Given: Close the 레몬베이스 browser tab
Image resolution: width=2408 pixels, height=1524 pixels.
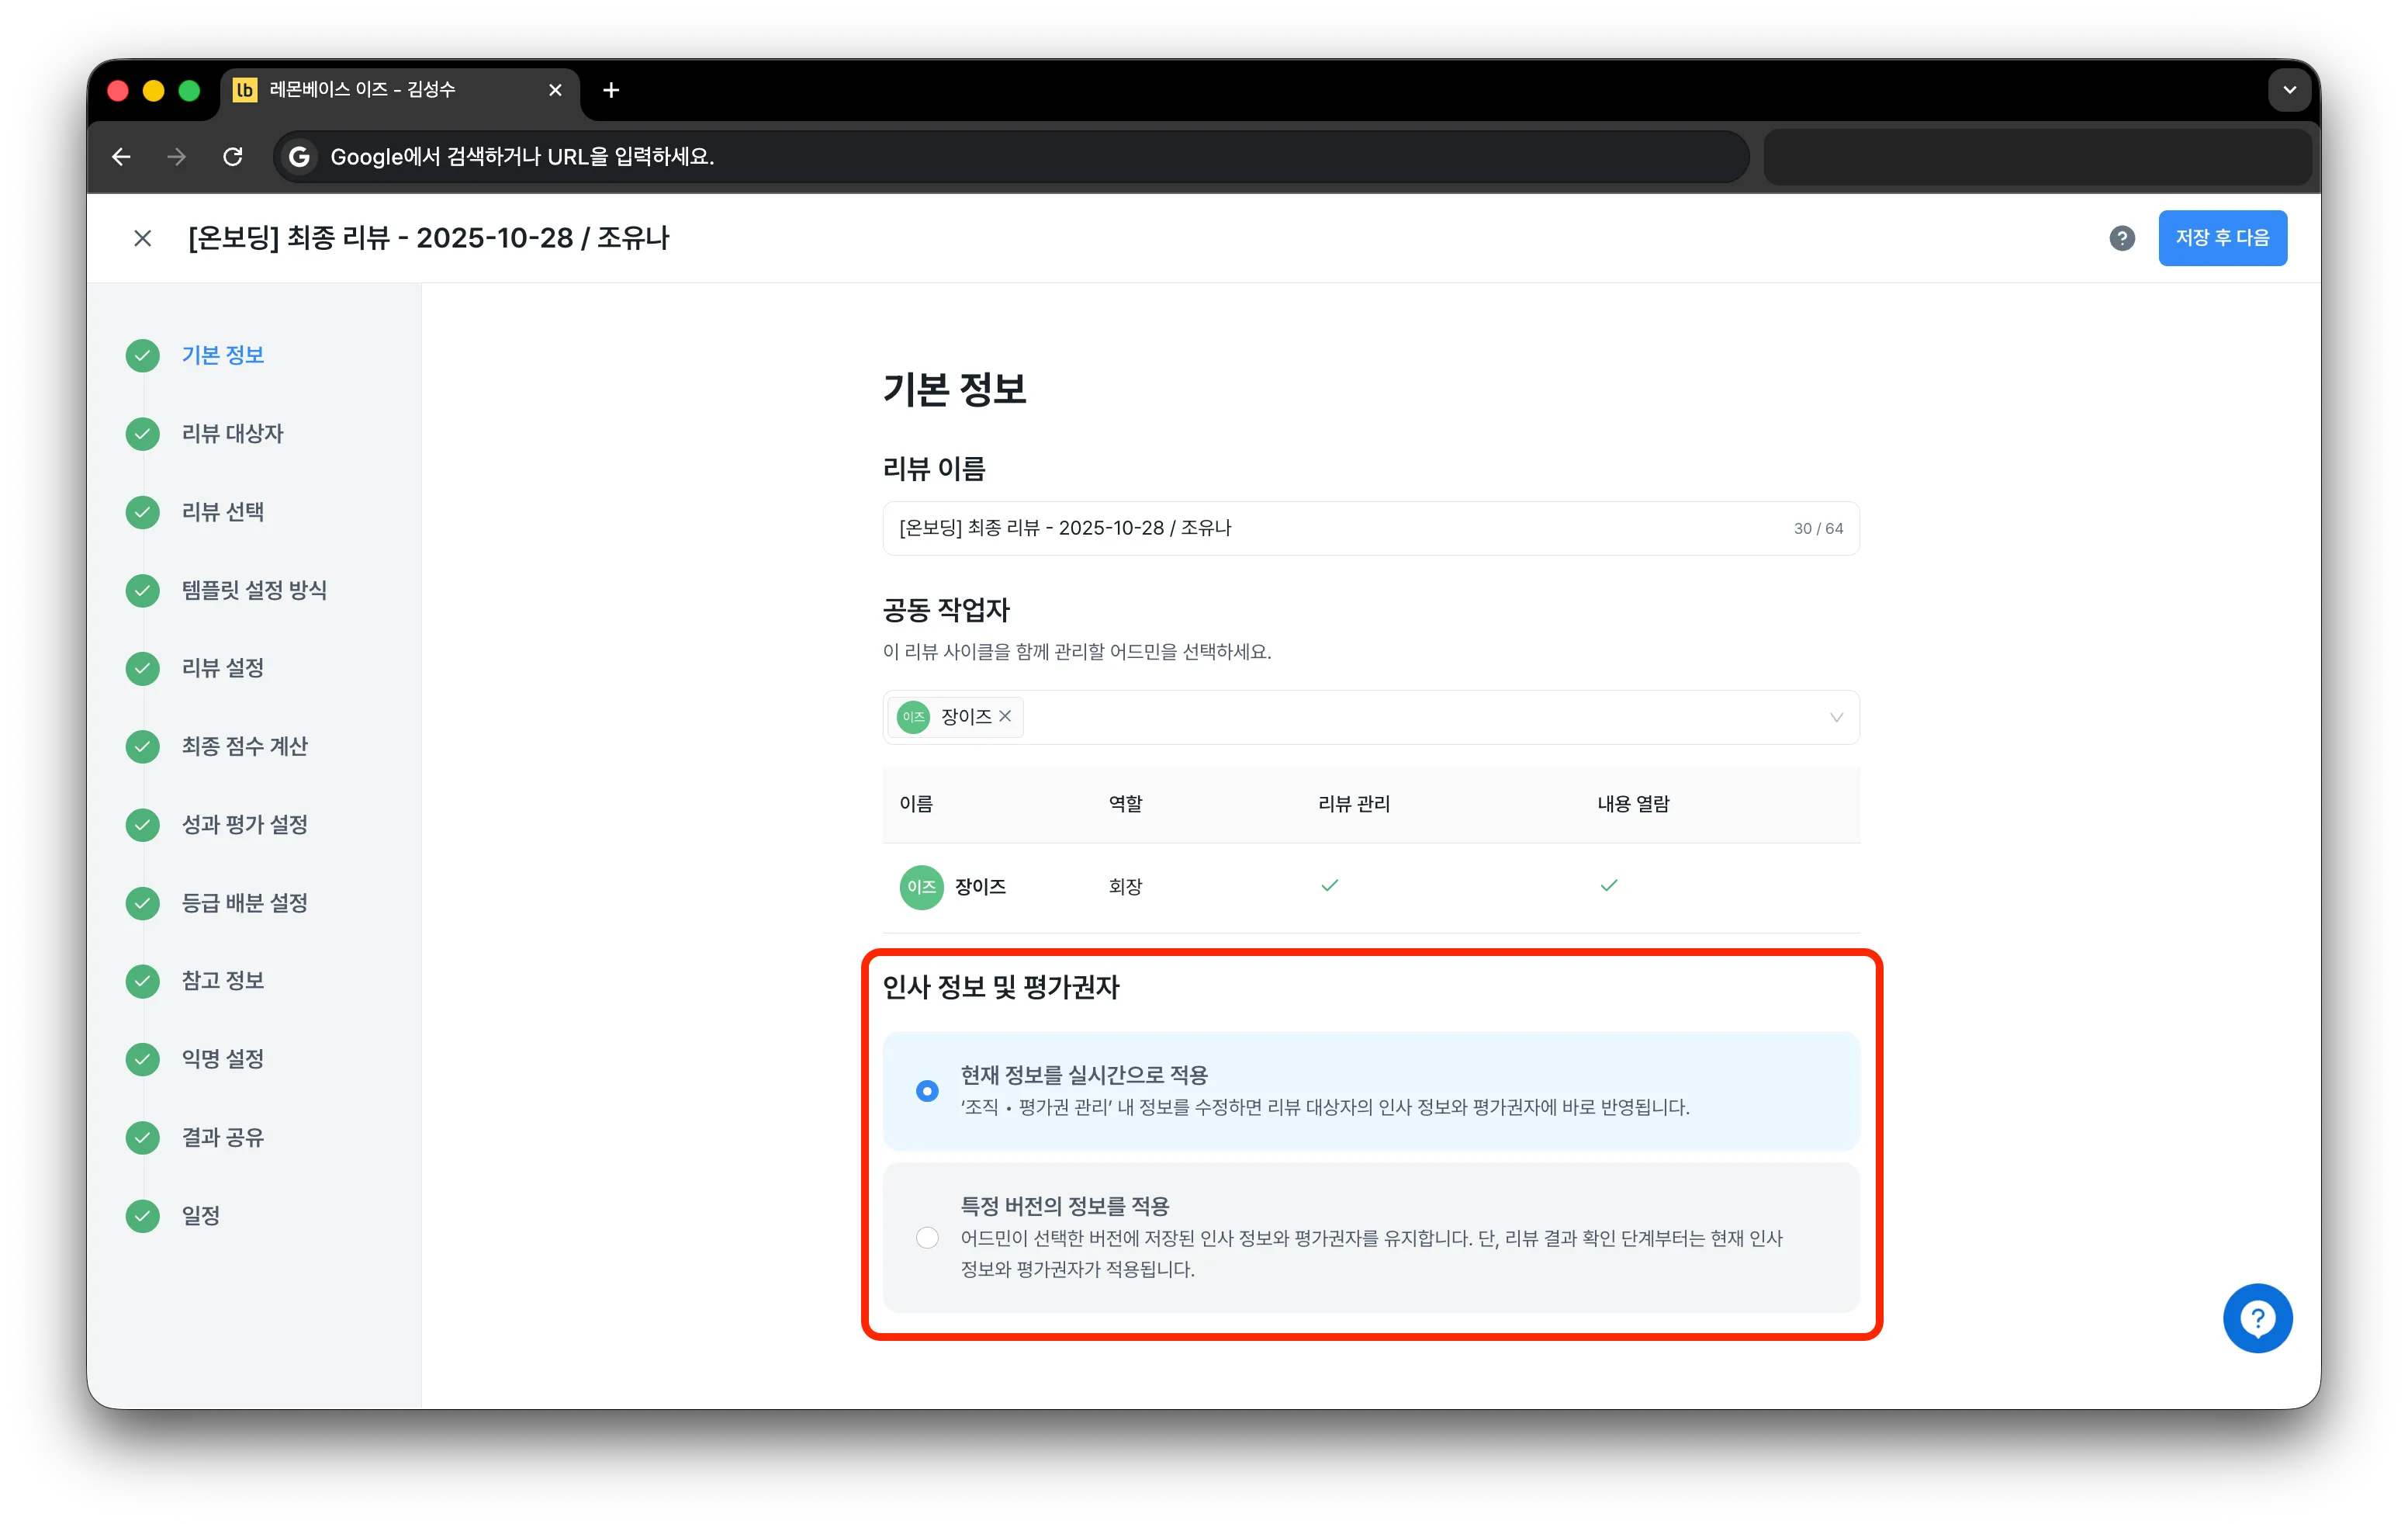Looking at the screenshot, I should (555, 90).
